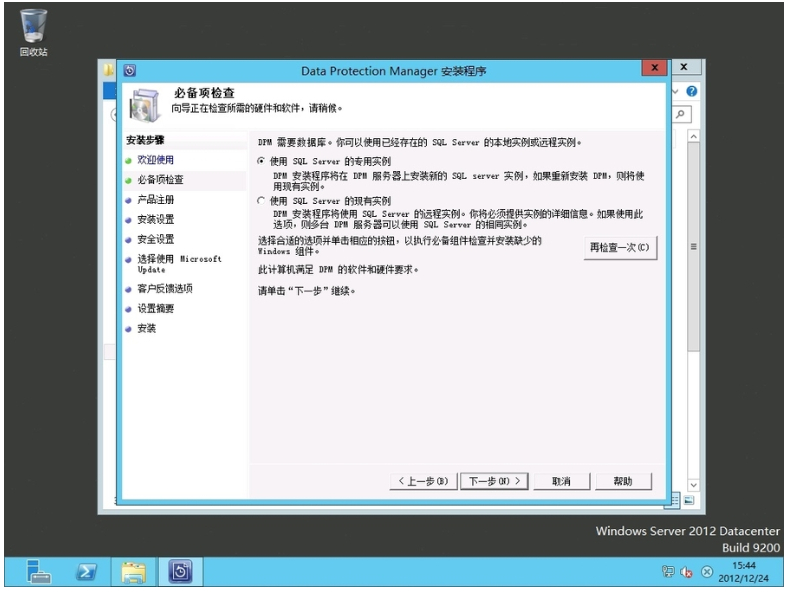Image resolution: width=788 pixels, height=592 pixels.
Task: Select the 选择使用 Microsoft Update step
Action: pos(179,264)
